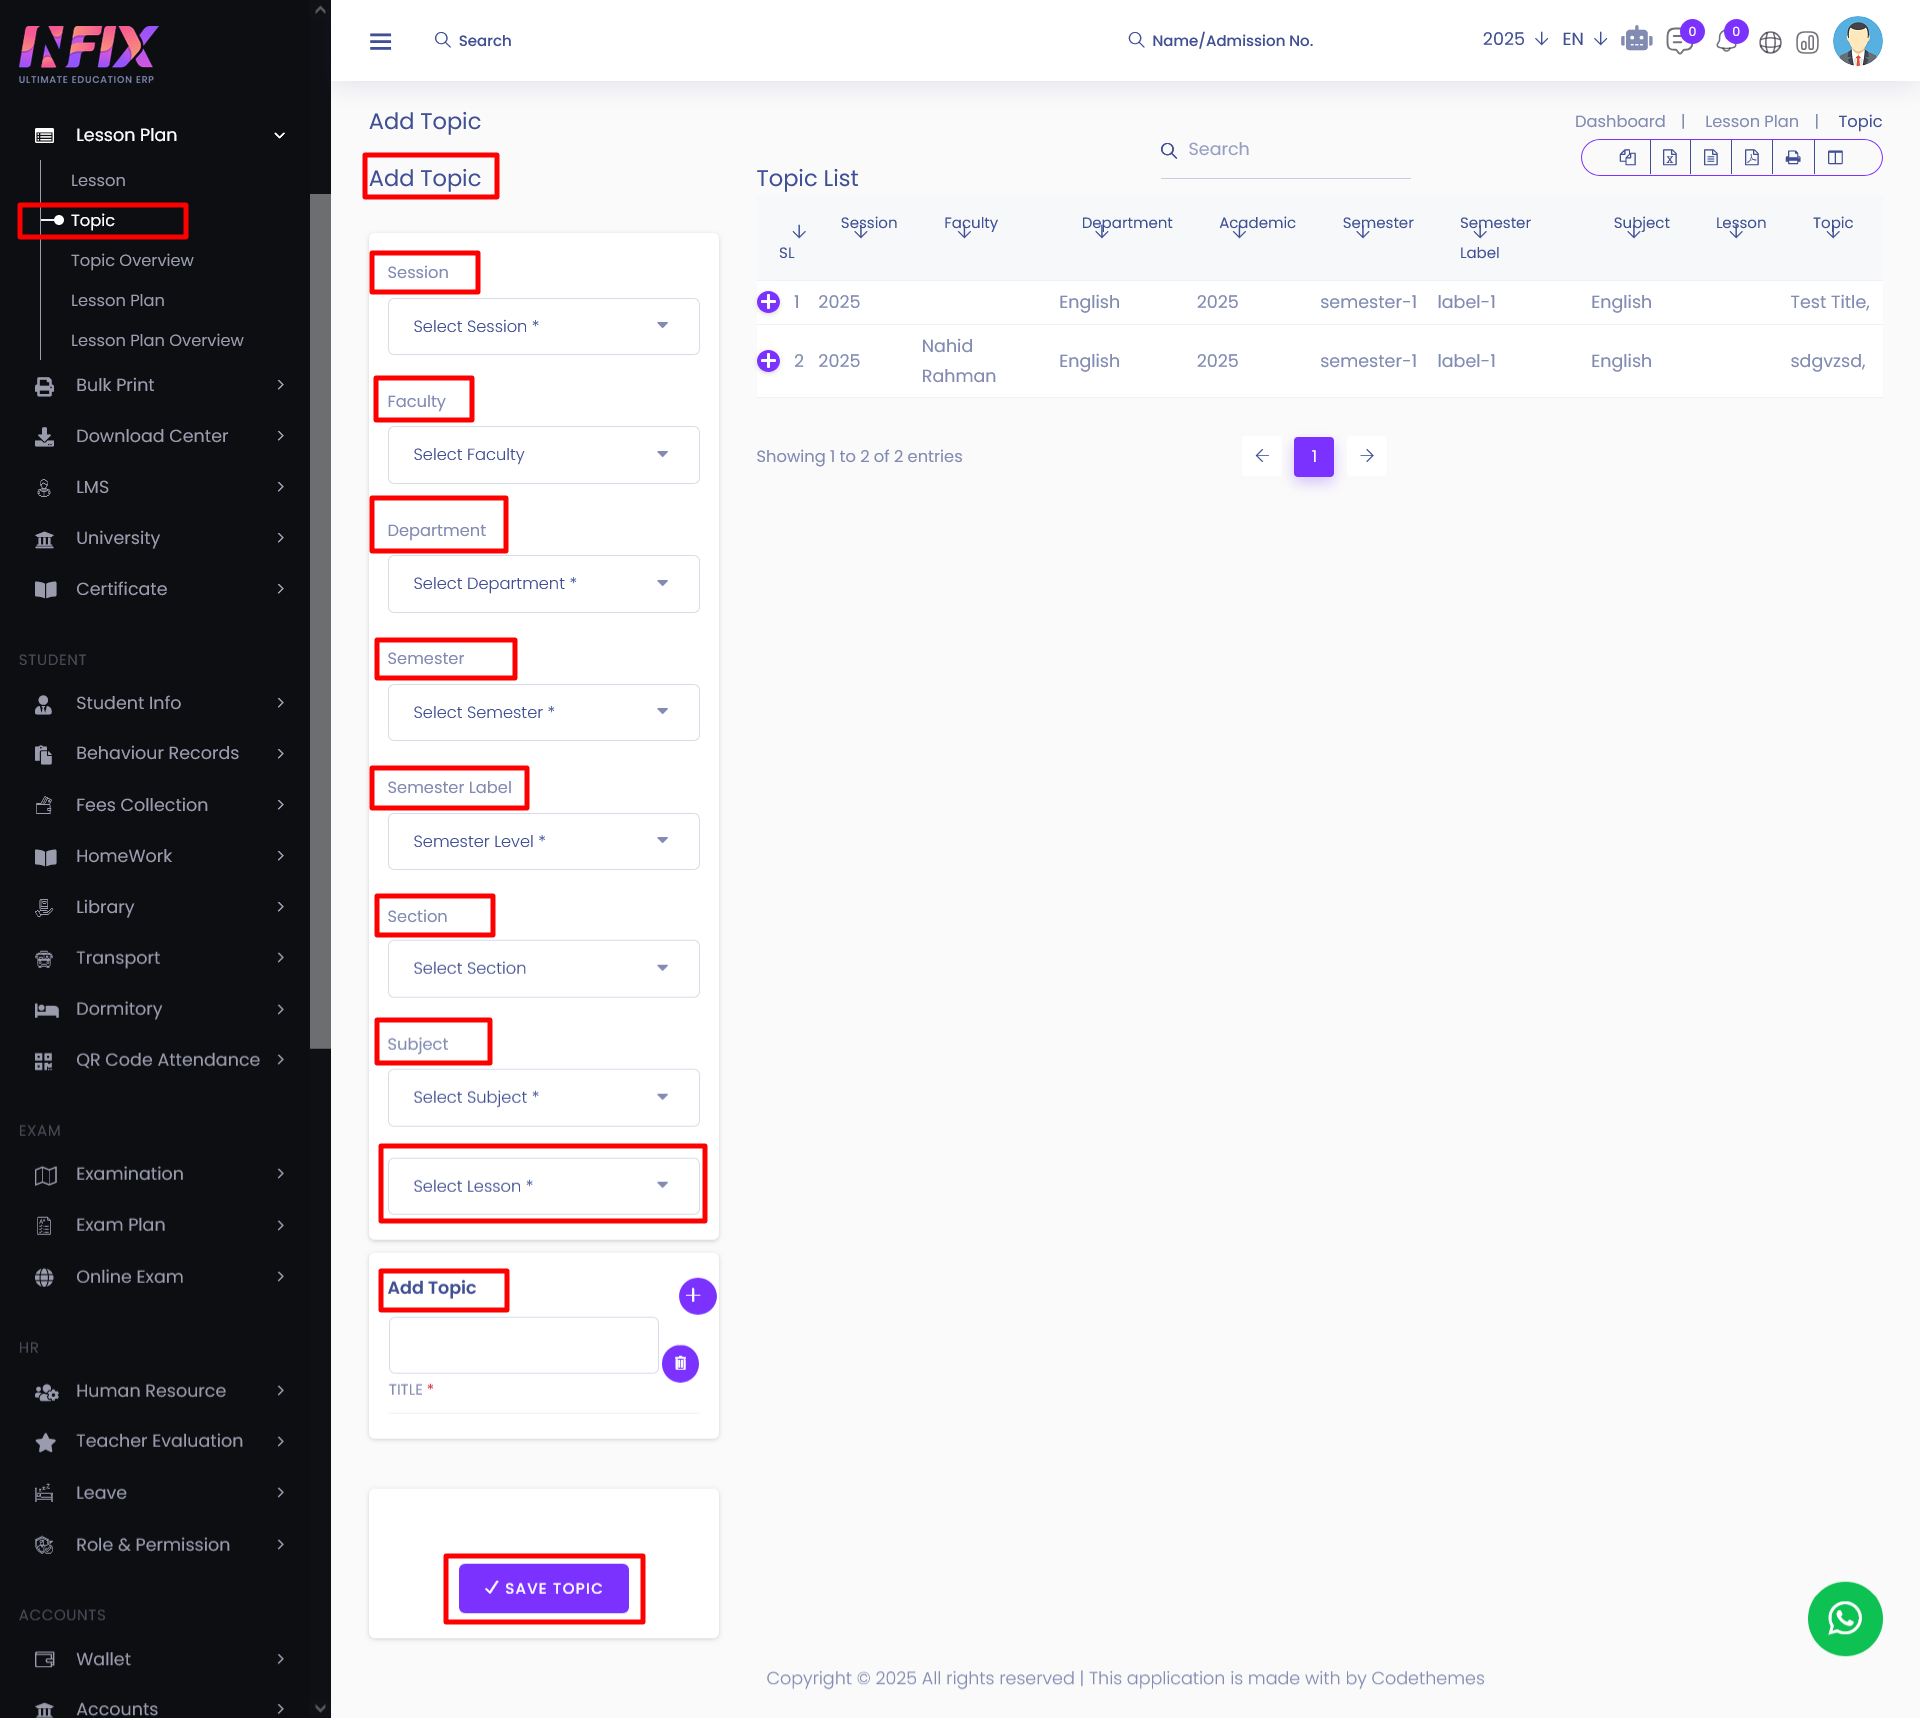Copy topic list table to clipboard
Image resolution: width=1920 pixels, height=1720 pixels.
click(1628, 157)
